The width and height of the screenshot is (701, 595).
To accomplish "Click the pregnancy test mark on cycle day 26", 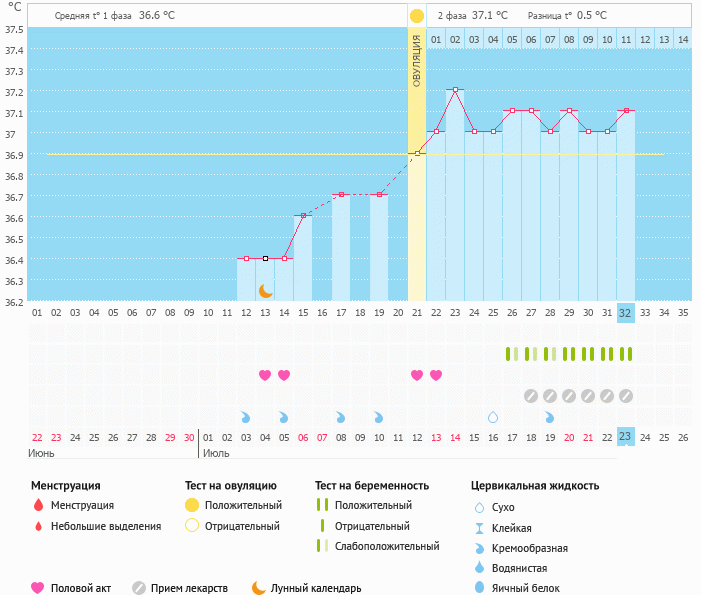I will click(512, 354).
